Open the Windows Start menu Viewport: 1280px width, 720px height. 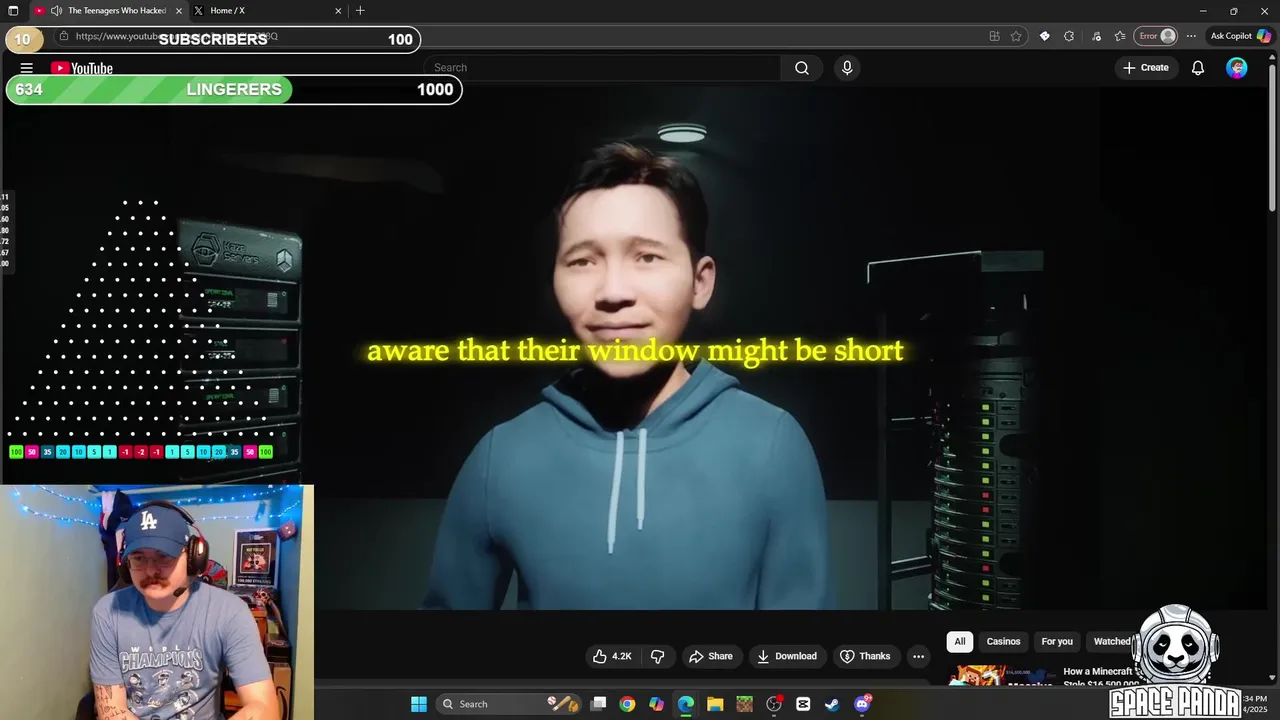tap(419, 704)
